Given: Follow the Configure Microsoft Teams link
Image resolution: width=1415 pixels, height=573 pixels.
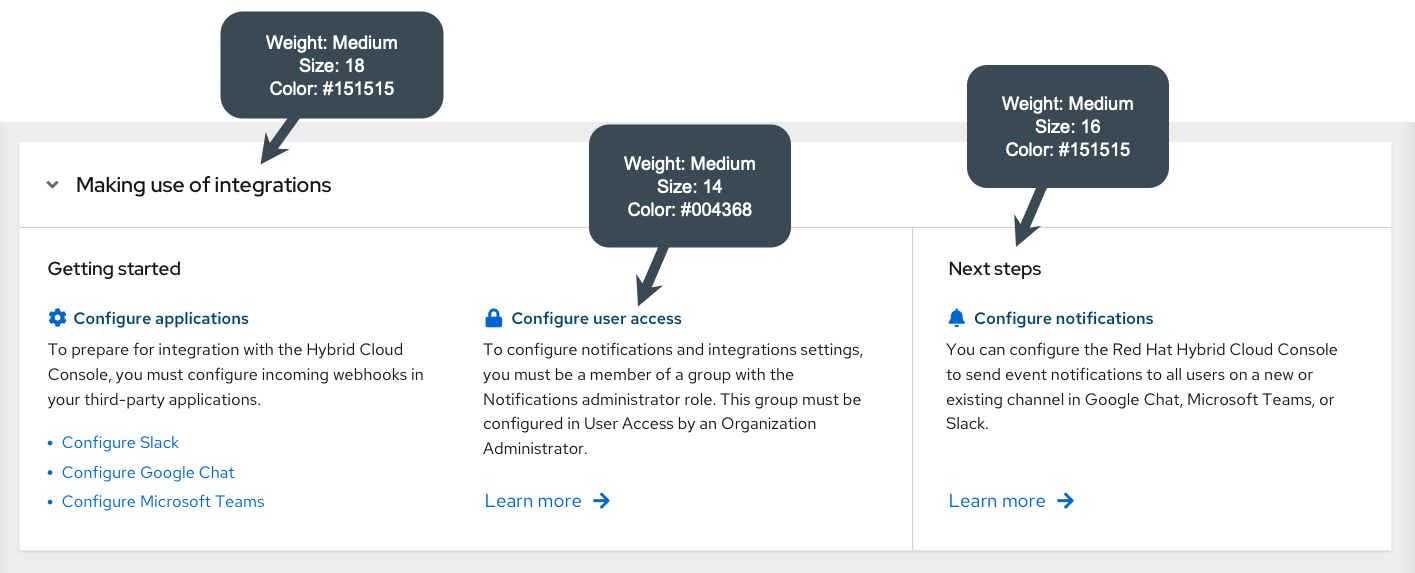Looking at the screenshot, I should coord(163,502).
